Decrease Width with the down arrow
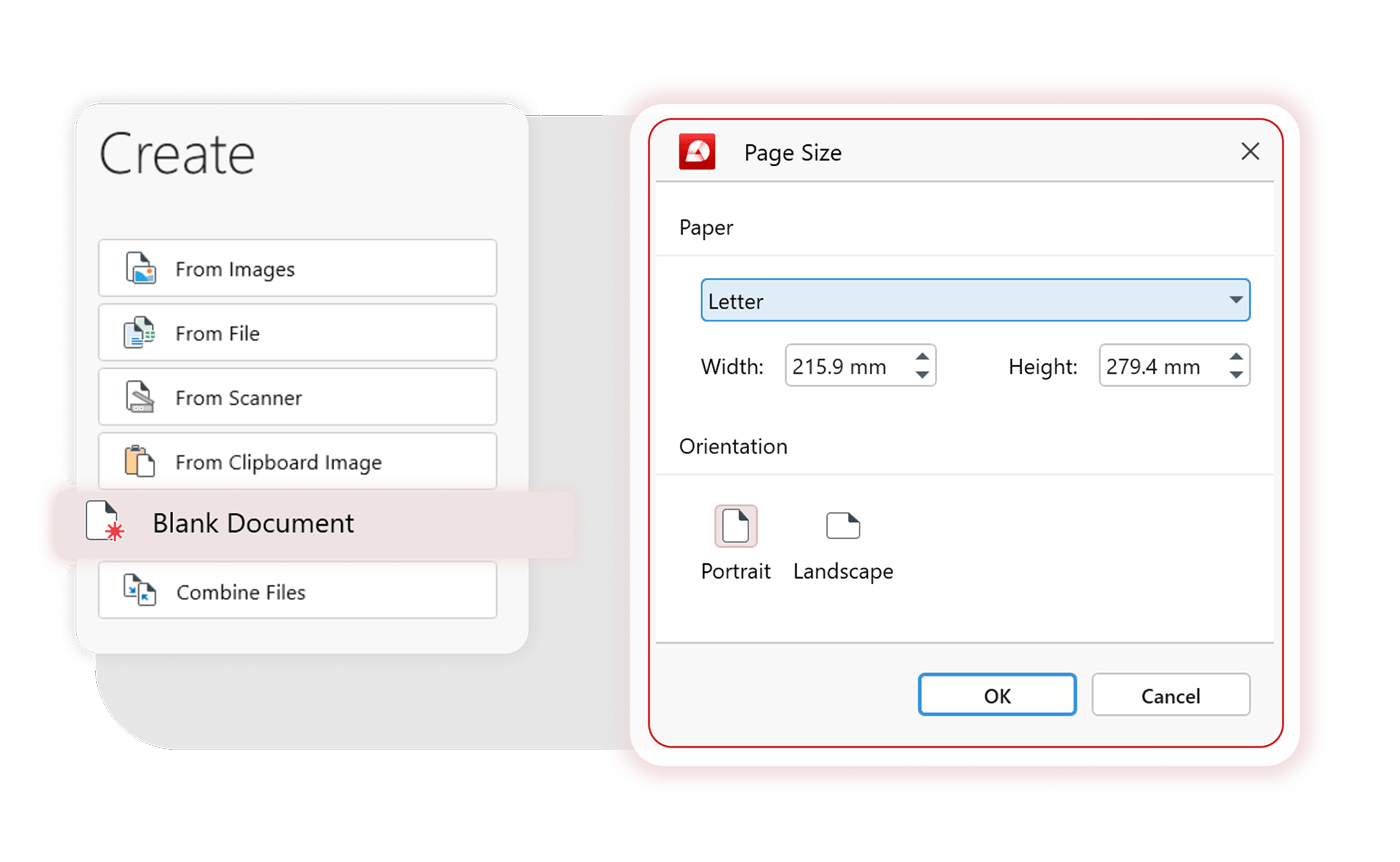The image size is (1400, 862). (922, 376)
